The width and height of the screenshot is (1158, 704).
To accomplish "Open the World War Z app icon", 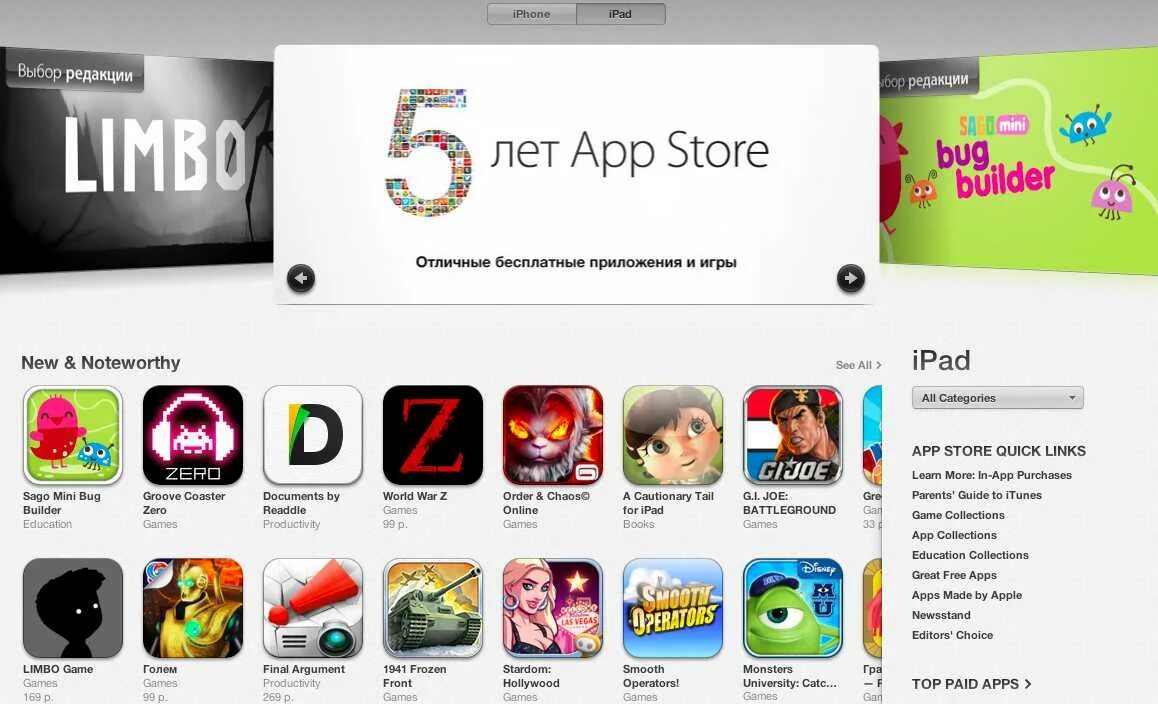I will (433, 435).
